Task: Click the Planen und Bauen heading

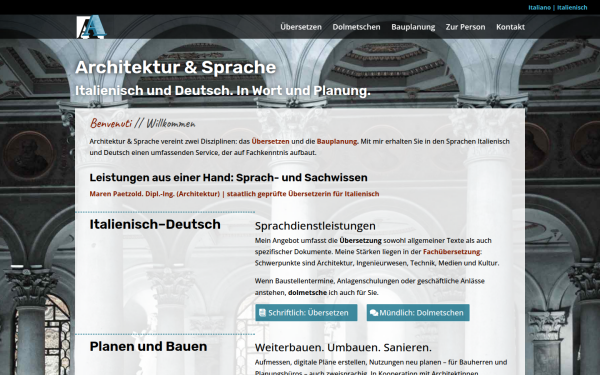Action: [x=148, y=346]
